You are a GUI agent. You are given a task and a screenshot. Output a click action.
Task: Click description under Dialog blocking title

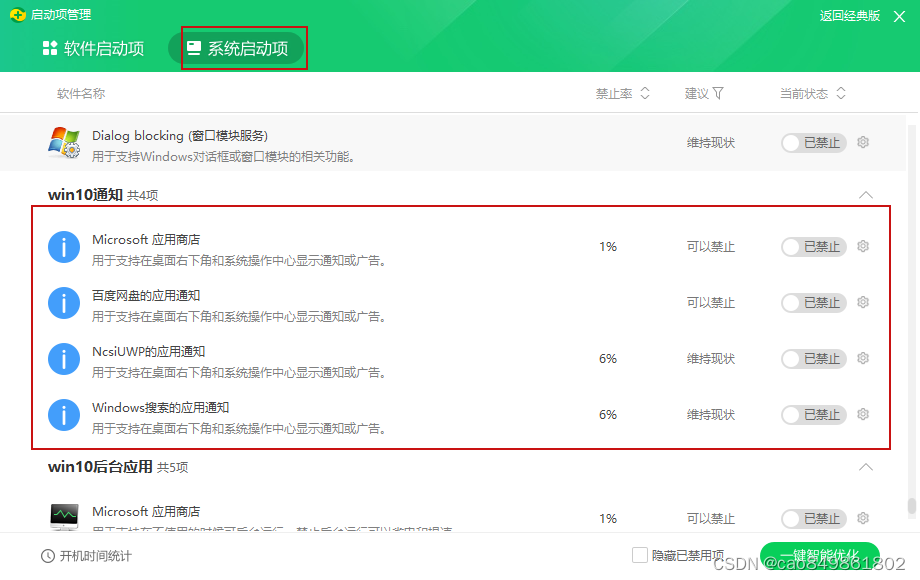(224, 157)
